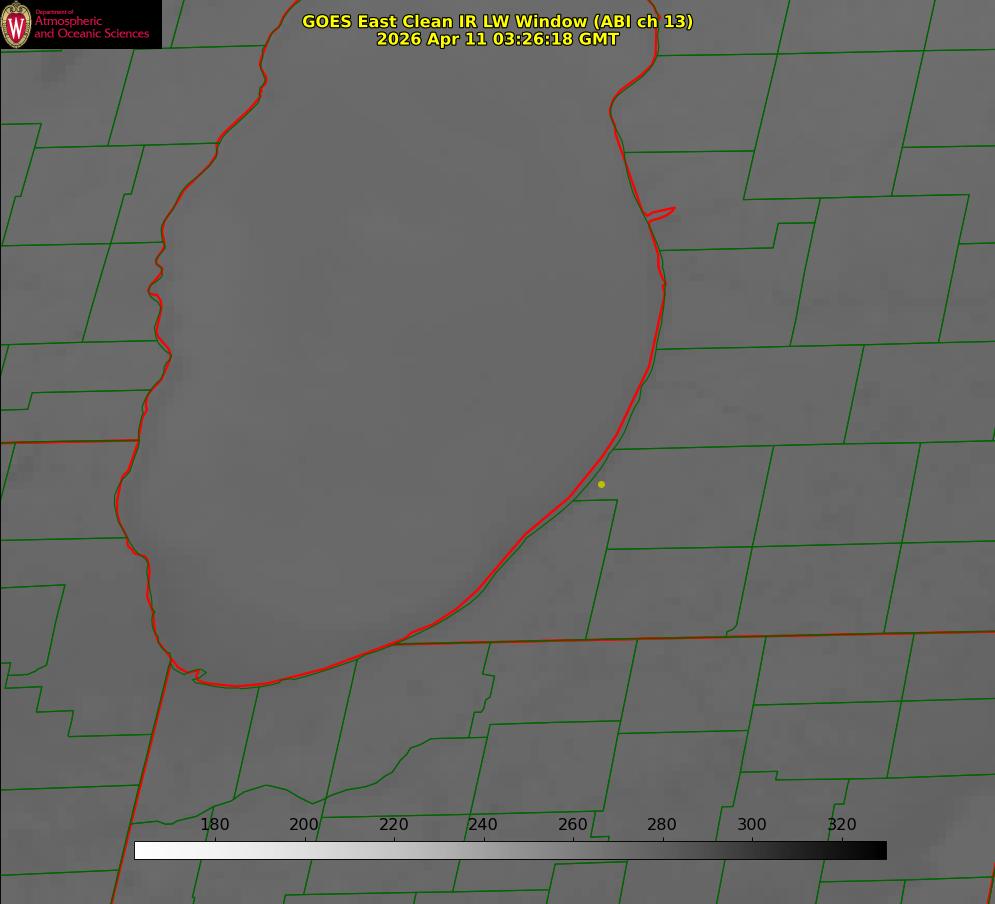
Task: Click the ABI ch 13 text in title
Action: point(643,21)
